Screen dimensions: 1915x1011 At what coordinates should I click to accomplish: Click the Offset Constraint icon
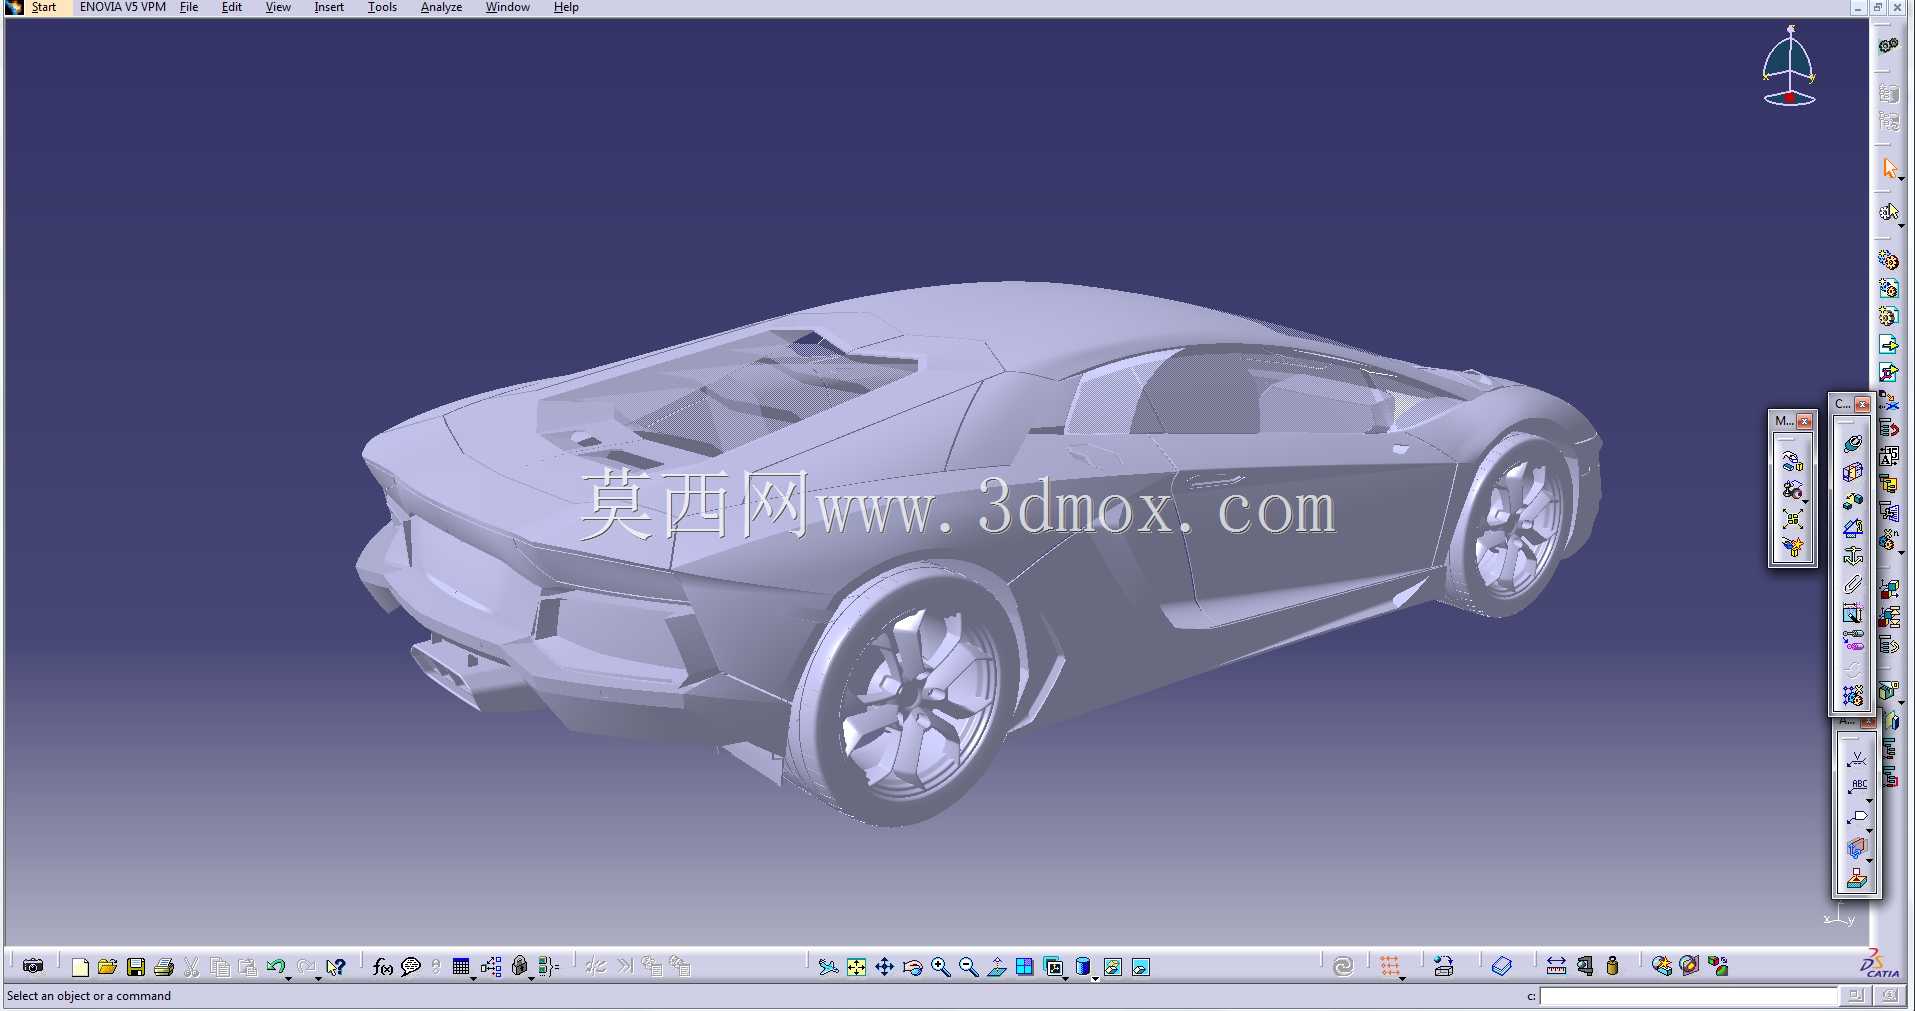(1853, 500)
